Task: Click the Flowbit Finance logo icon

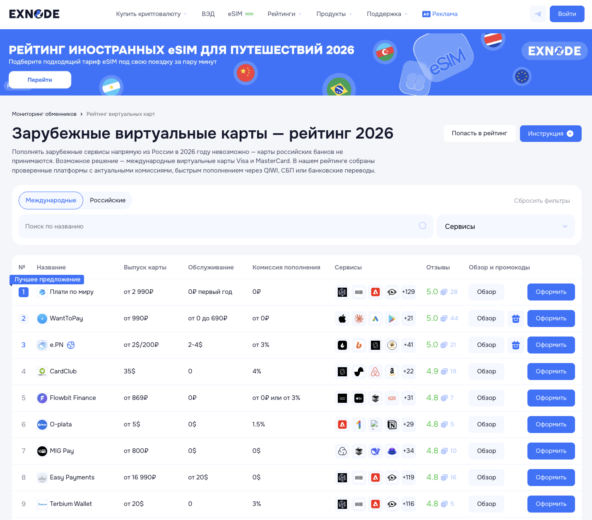Action: (x=42, y=398)
